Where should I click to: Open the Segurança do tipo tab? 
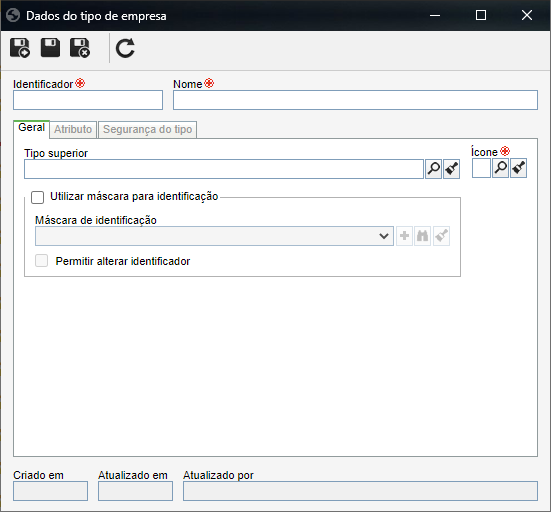[148, 129]
